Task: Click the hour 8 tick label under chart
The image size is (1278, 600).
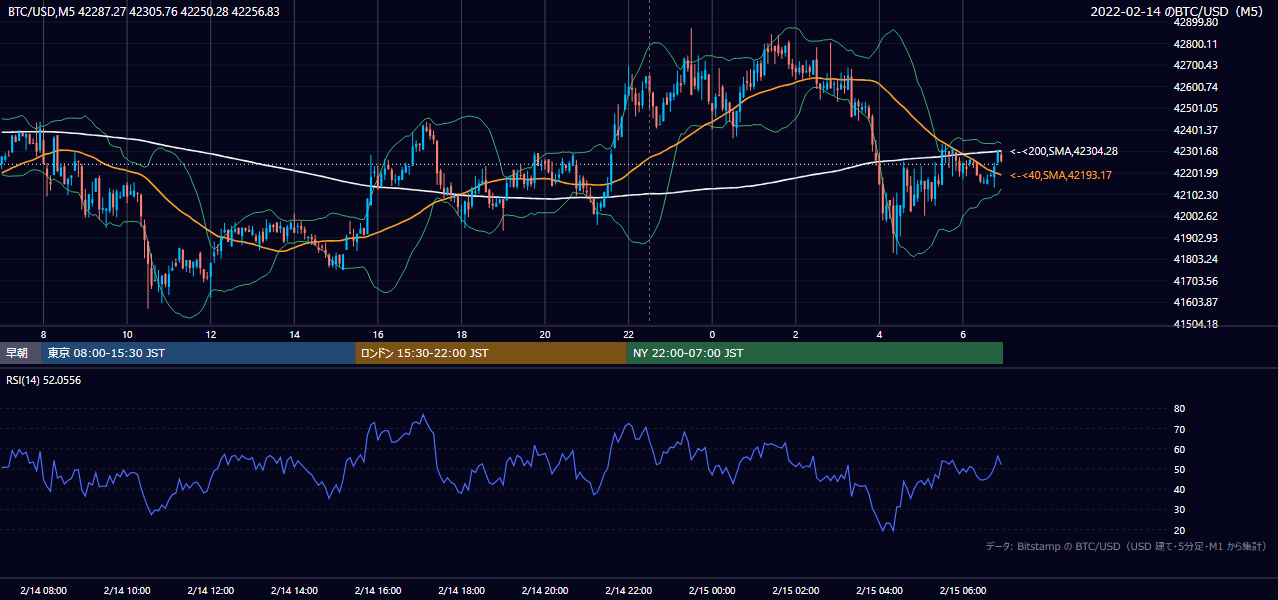Action: [x=43, y=334]
